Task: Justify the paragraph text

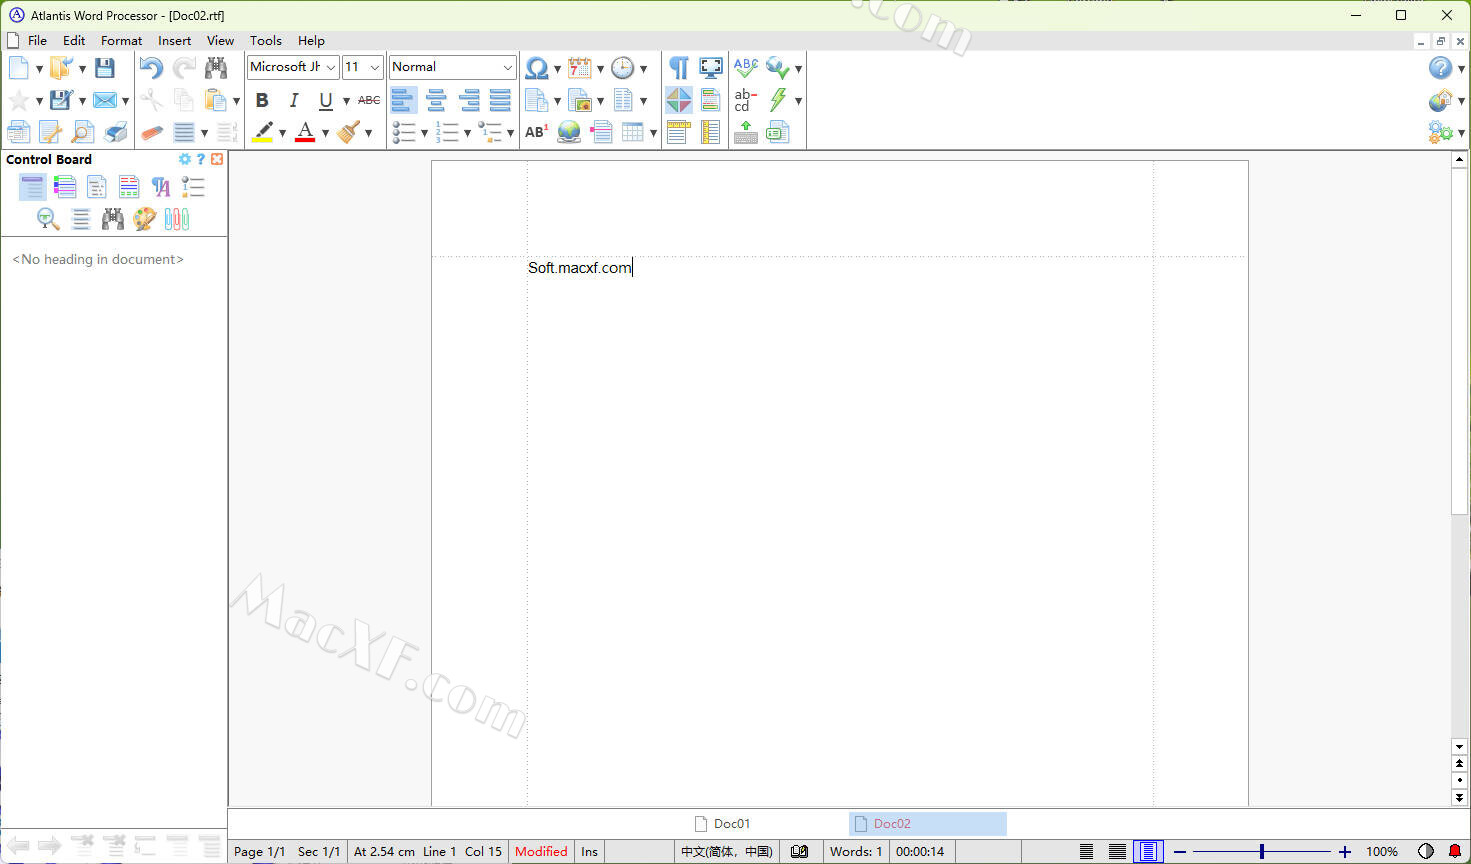Action: click(x=500, y=100)
